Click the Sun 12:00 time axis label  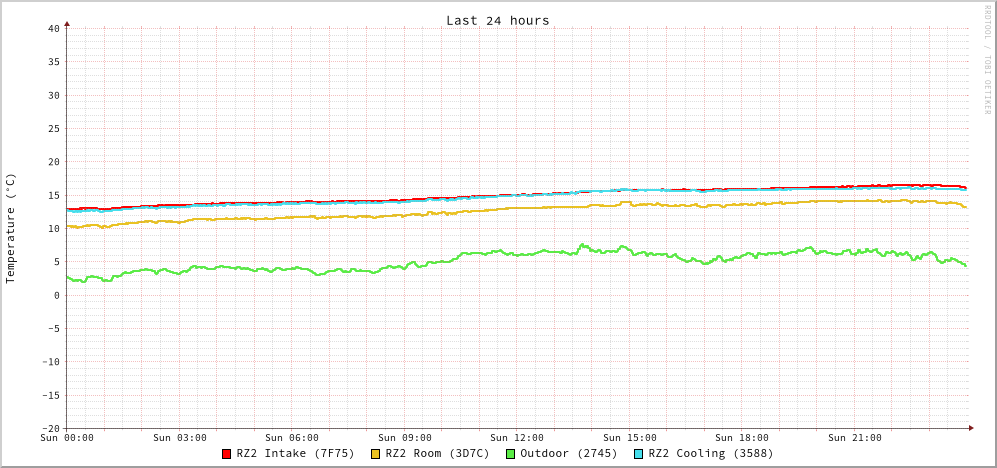[x=517, y=438]
